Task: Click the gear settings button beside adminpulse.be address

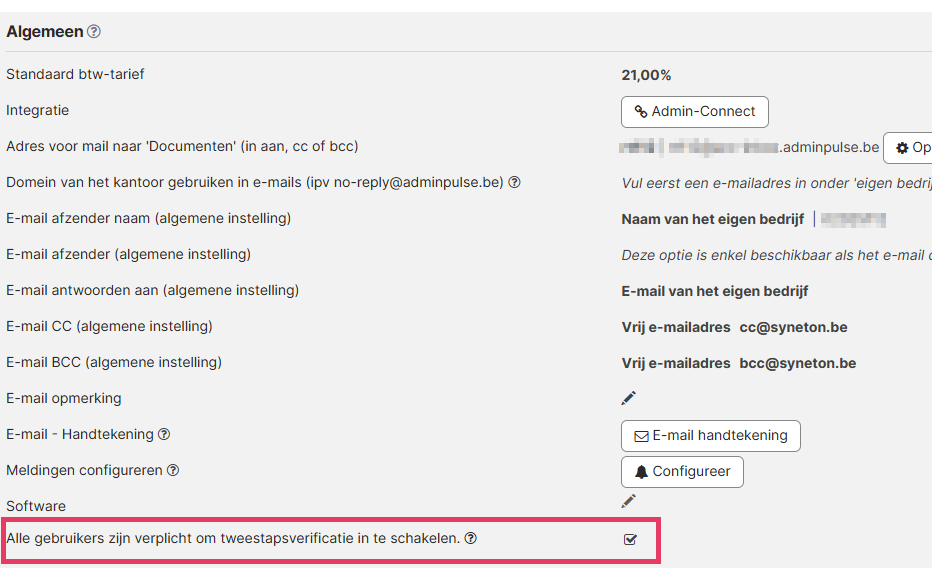Action: point(908,148)
